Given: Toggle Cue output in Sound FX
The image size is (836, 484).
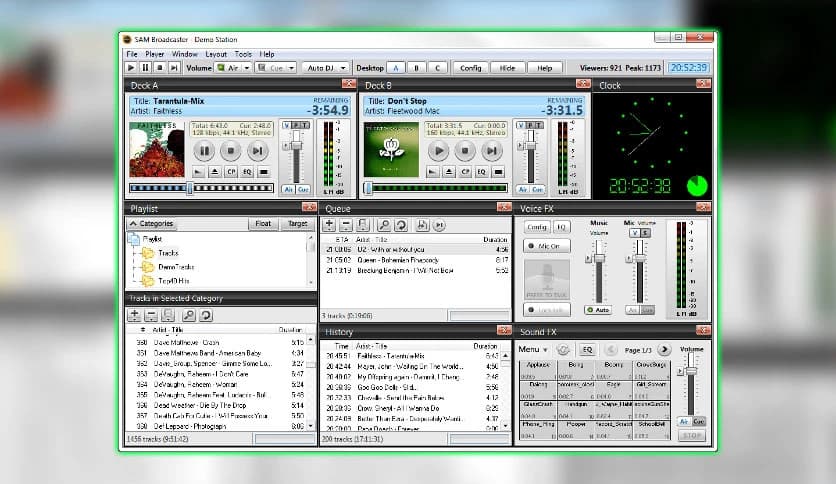Looking at the screenshot, I should coord(698,421).
